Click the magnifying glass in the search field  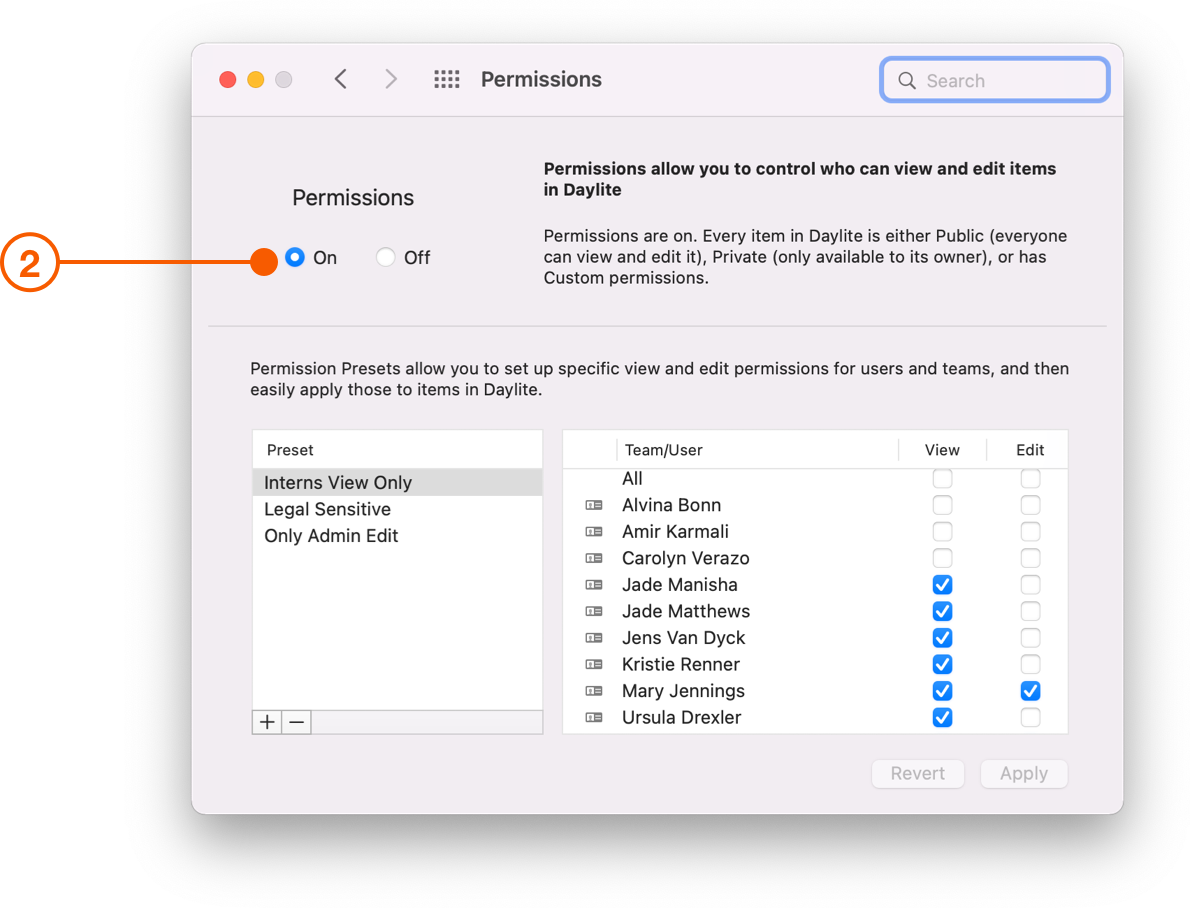(x=907, y=80)
